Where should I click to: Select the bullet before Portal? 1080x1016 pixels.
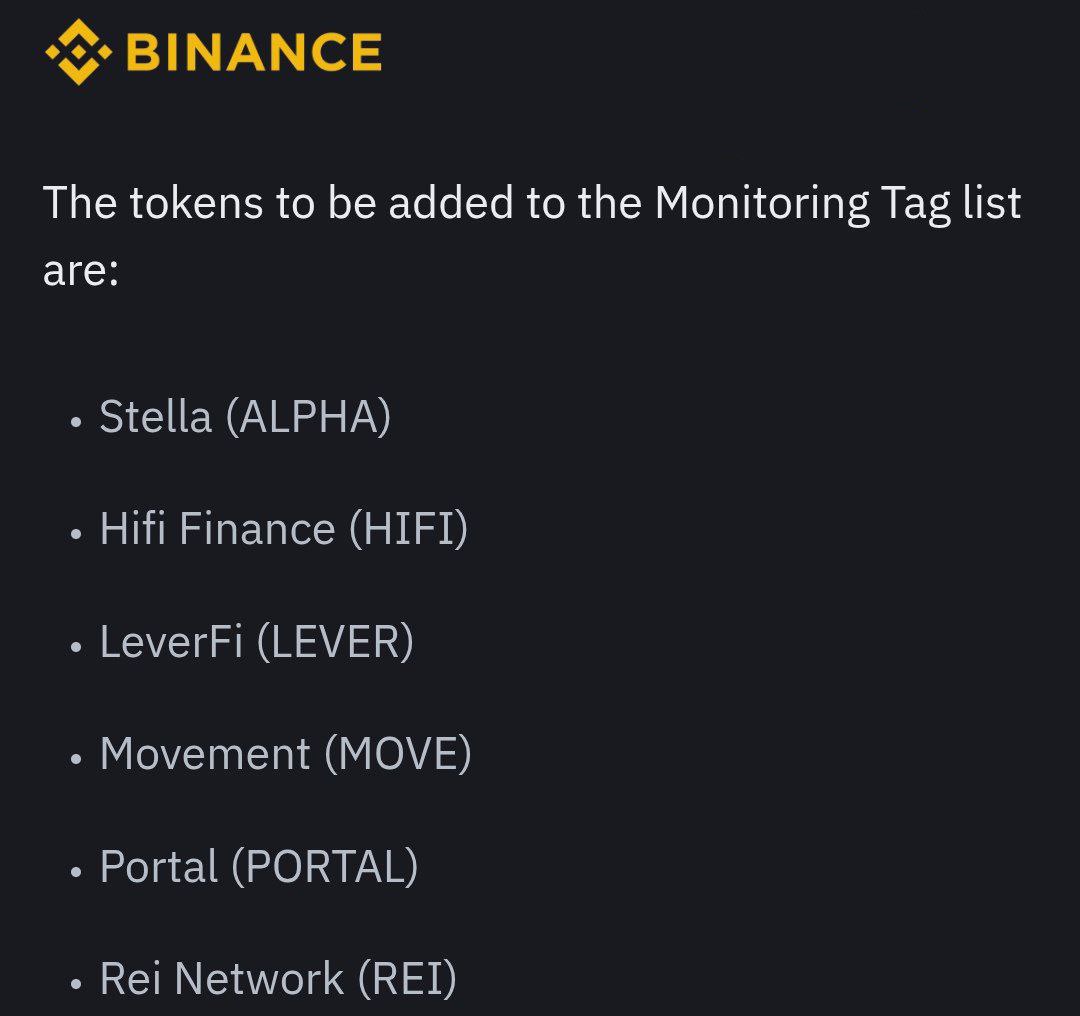point(76,871)
